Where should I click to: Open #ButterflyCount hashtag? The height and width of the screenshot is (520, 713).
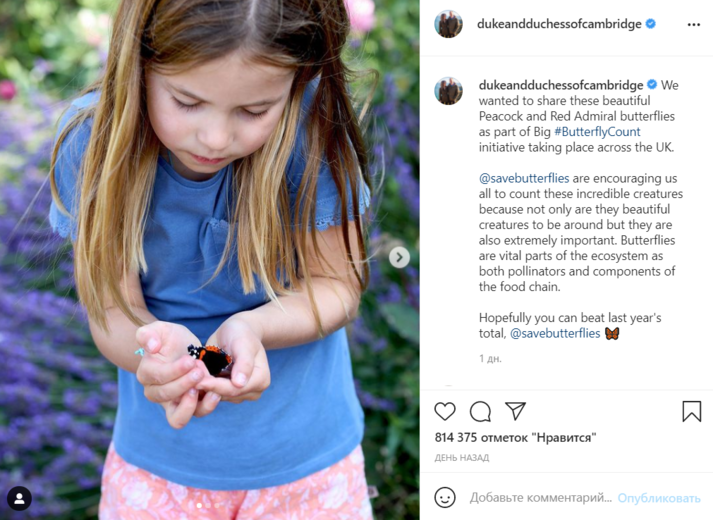point(597,132)
